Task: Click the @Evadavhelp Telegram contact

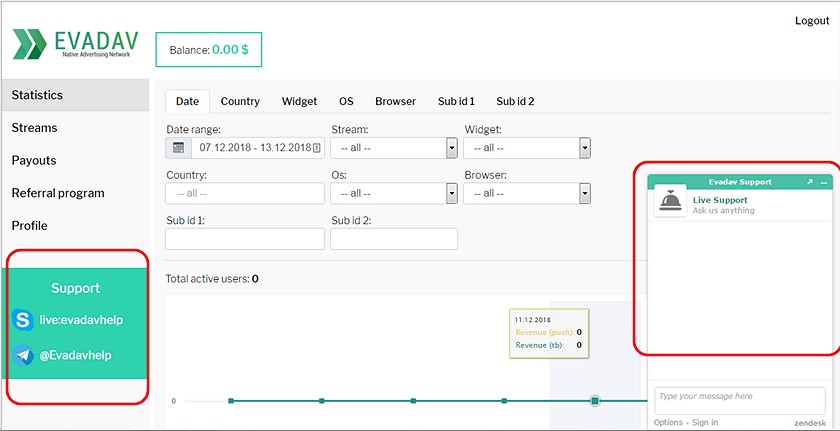Action: click(x=76, y=355)
